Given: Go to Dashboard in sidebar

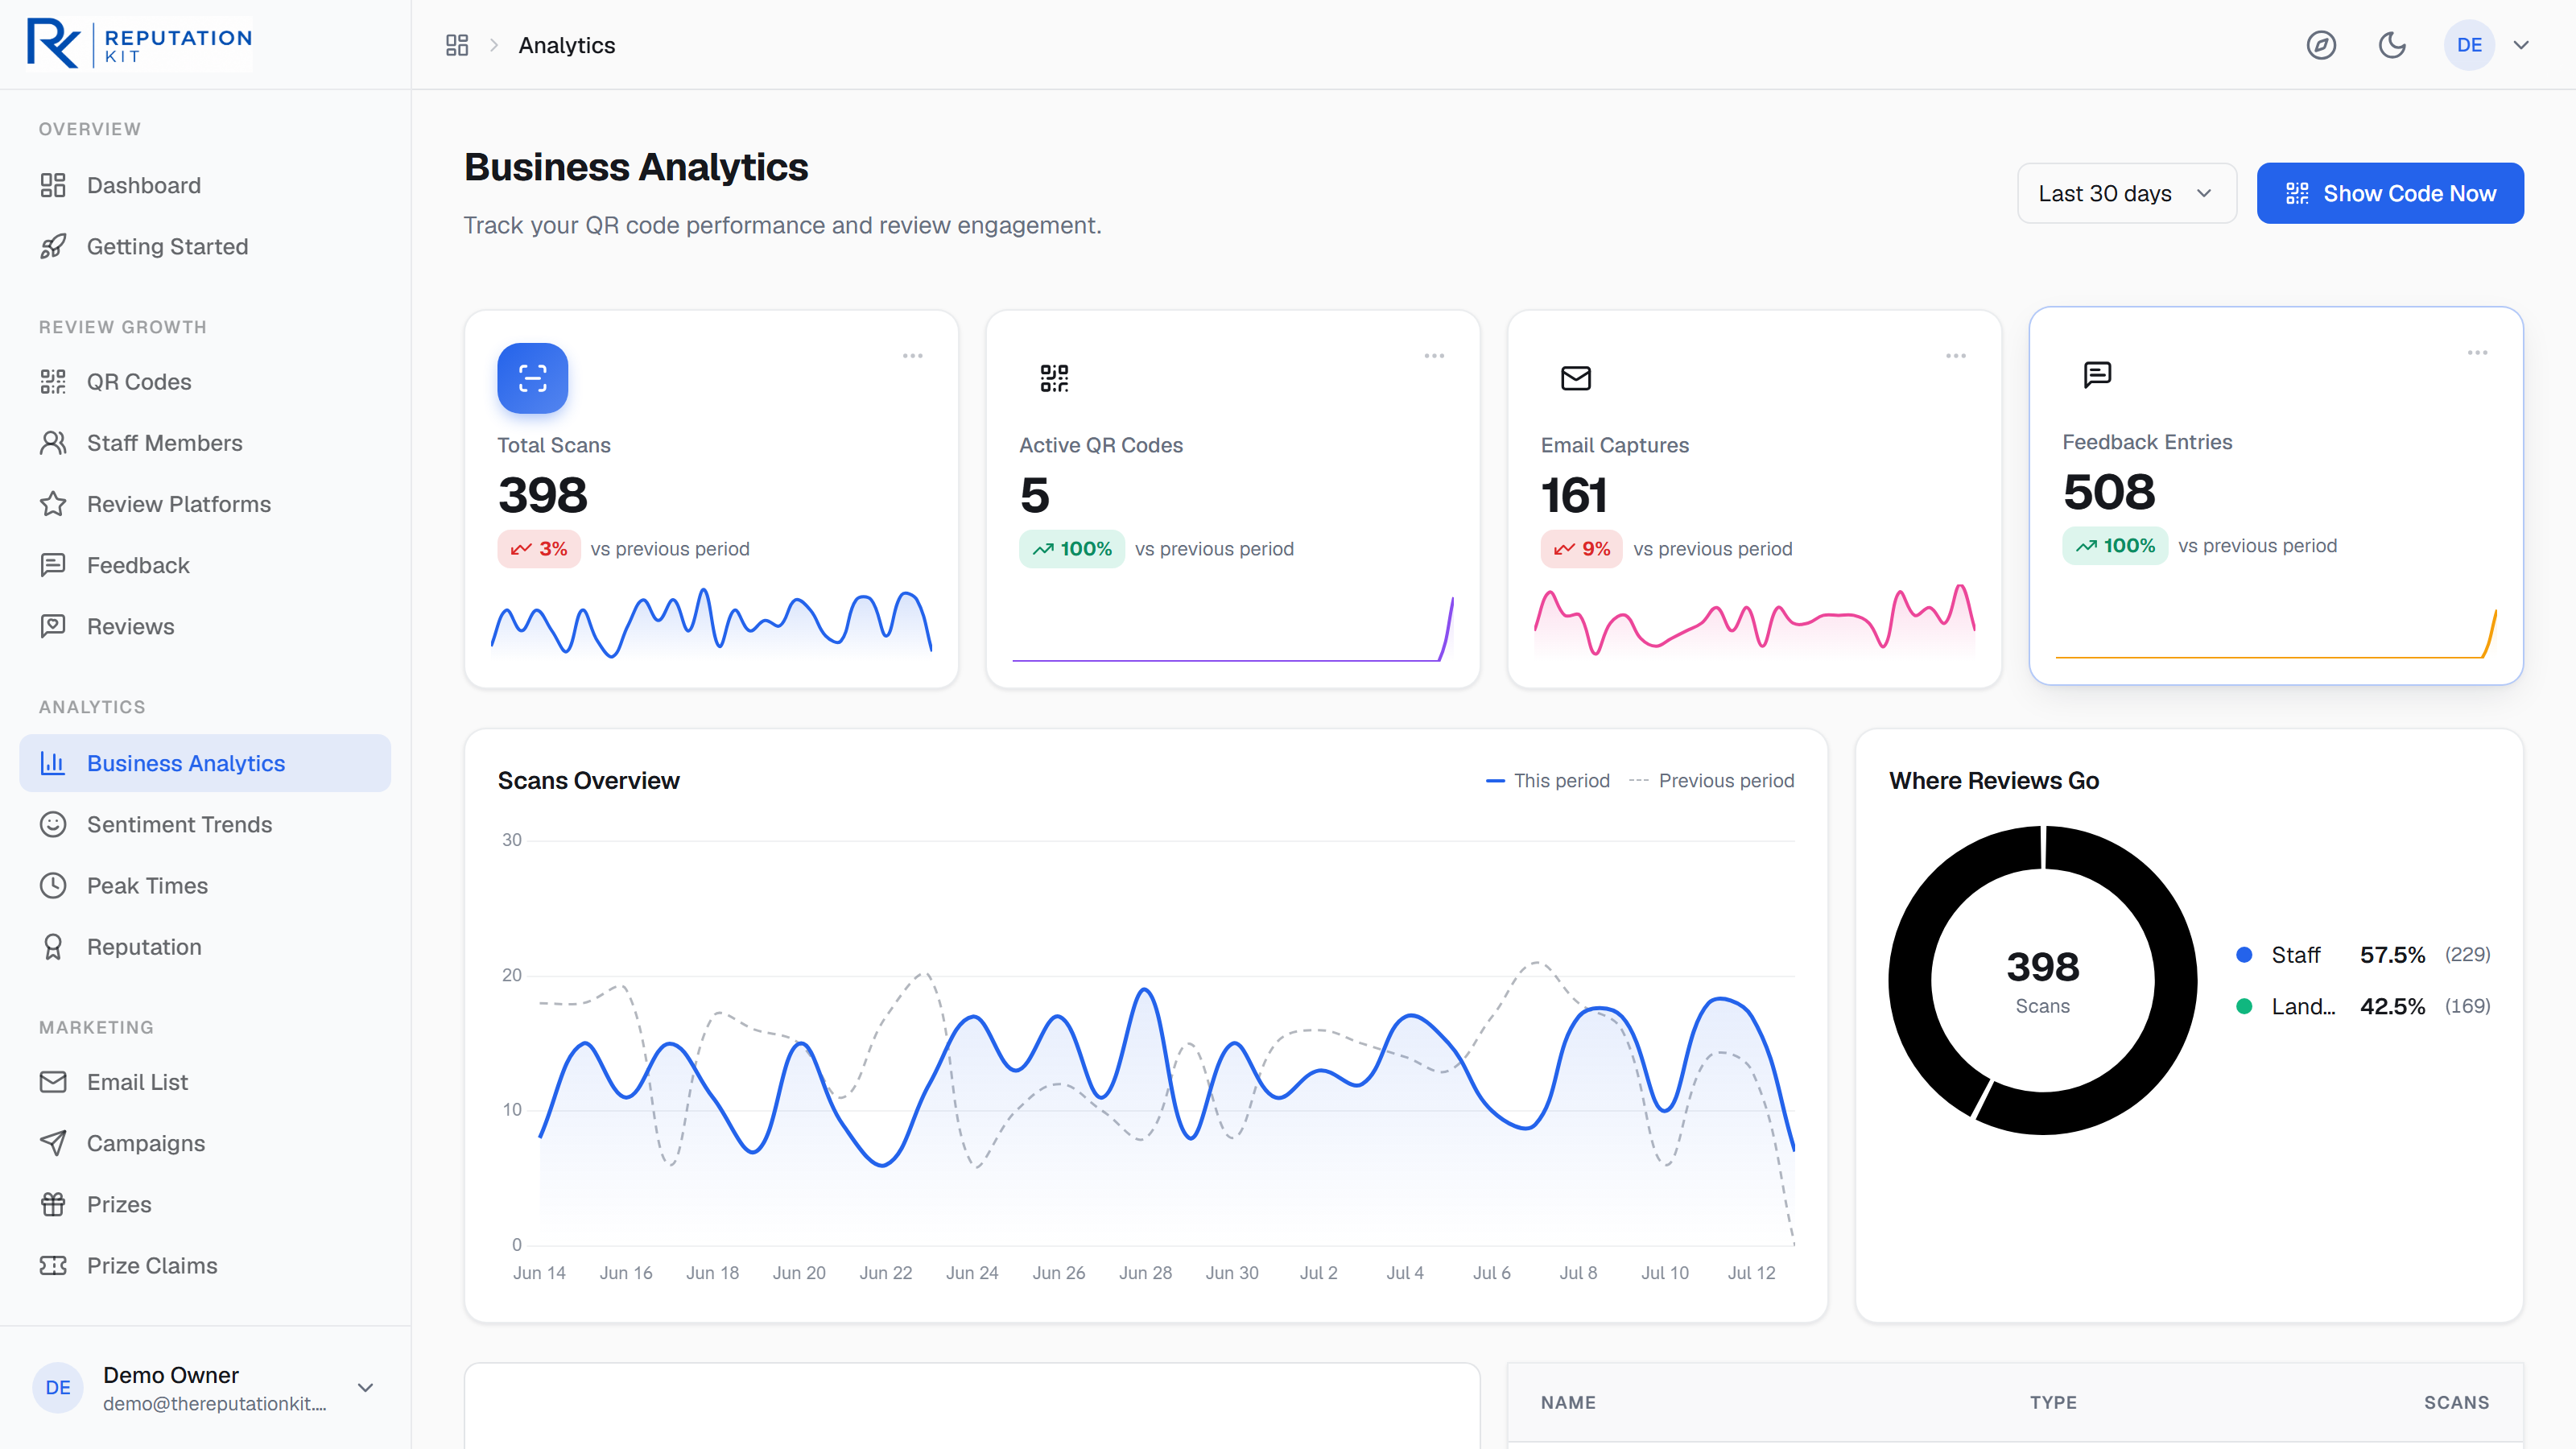Looking at the screenshot, I should point(205,185).
